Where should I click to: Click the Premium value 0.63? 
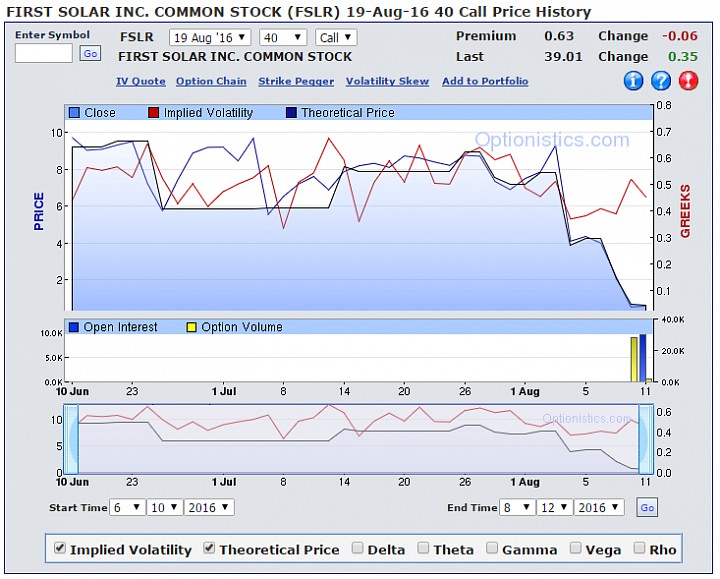coord(559,36)
